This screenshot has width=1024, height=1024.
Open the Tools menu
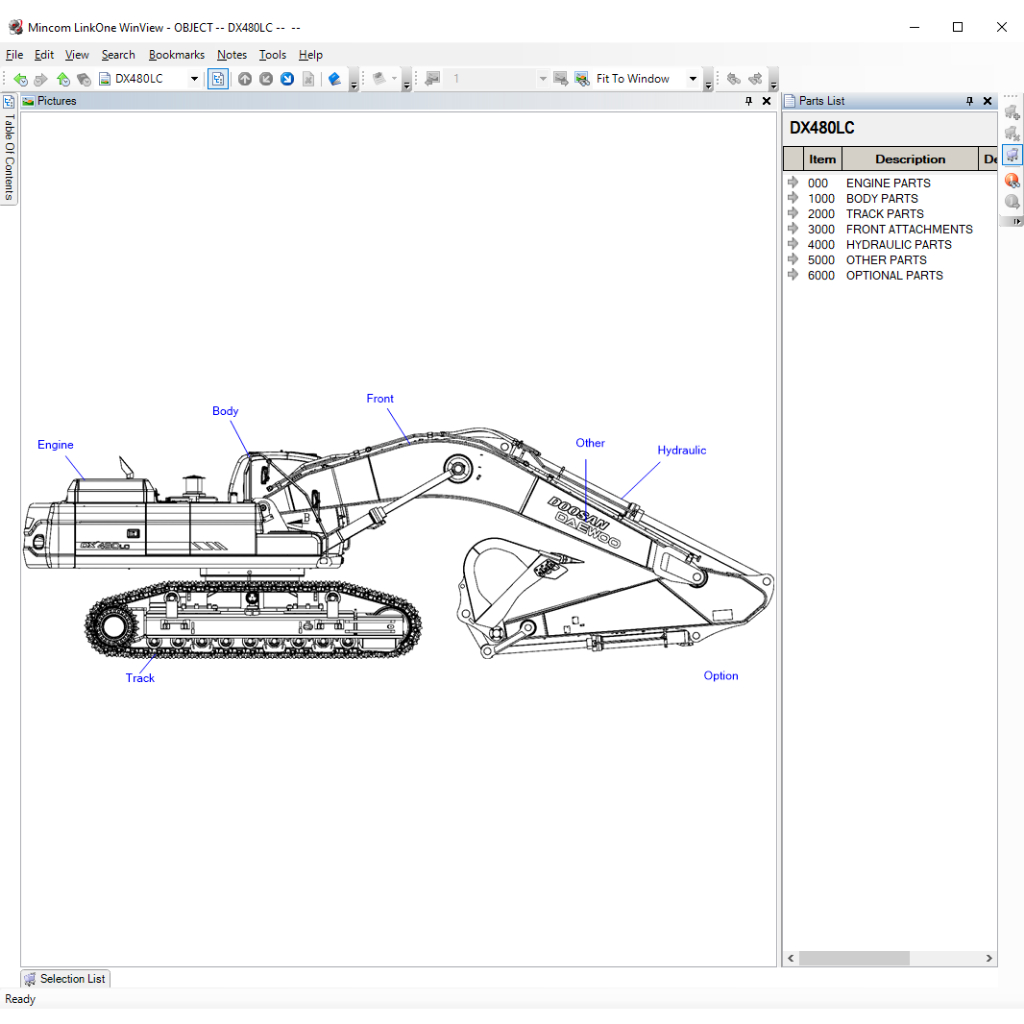pos(272,55)
